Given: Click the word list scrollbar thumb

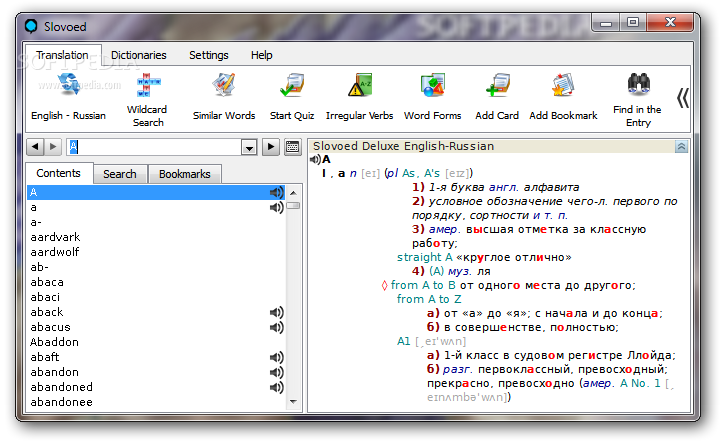Looking at the screenshot, I should coord(293,206).
